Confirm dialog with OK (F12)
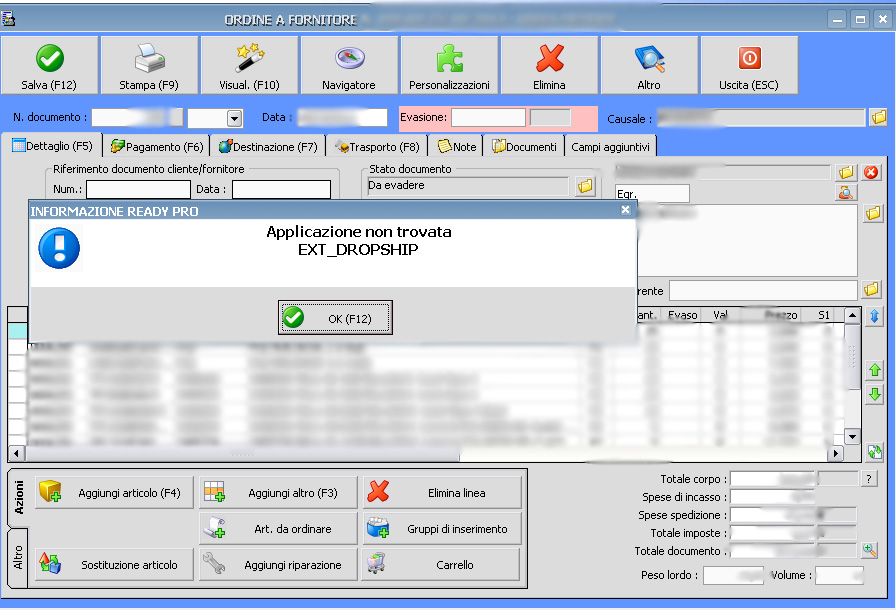896x610 pixels. click(x=335, y=318)
